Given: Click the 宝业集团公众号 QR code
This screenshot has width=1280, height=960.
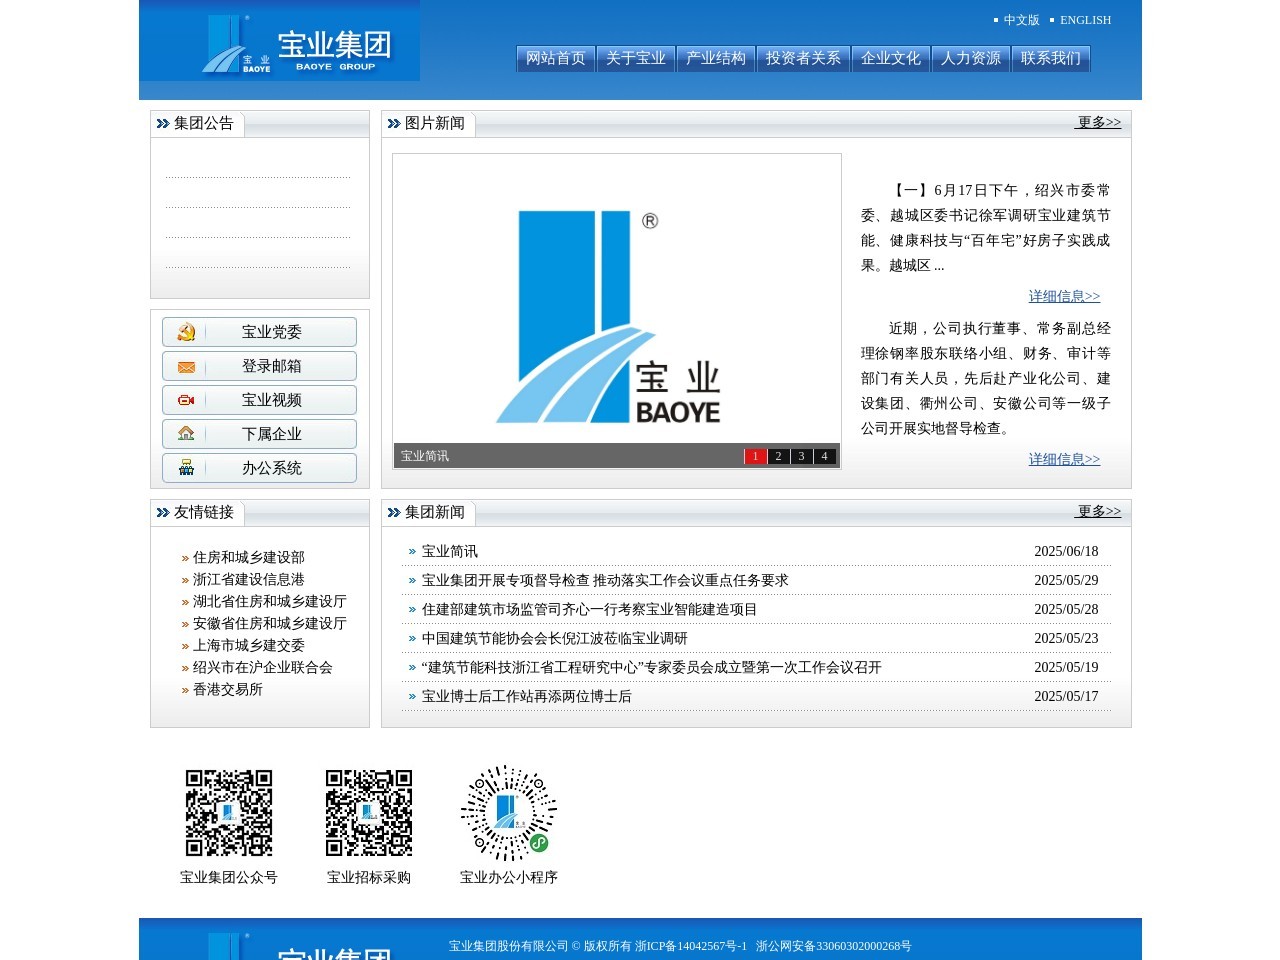Looking at the screenshot, I should coord(229,813).
